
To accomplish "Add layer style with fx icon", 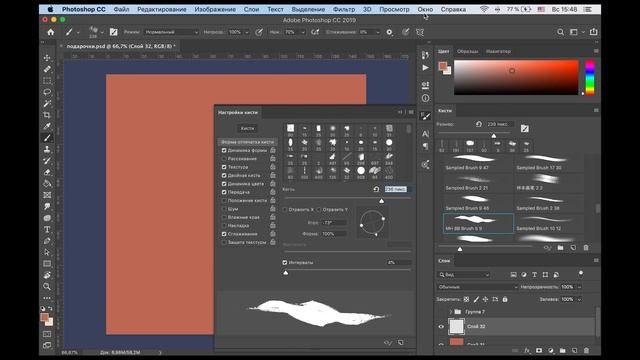I will click(527, 351).
